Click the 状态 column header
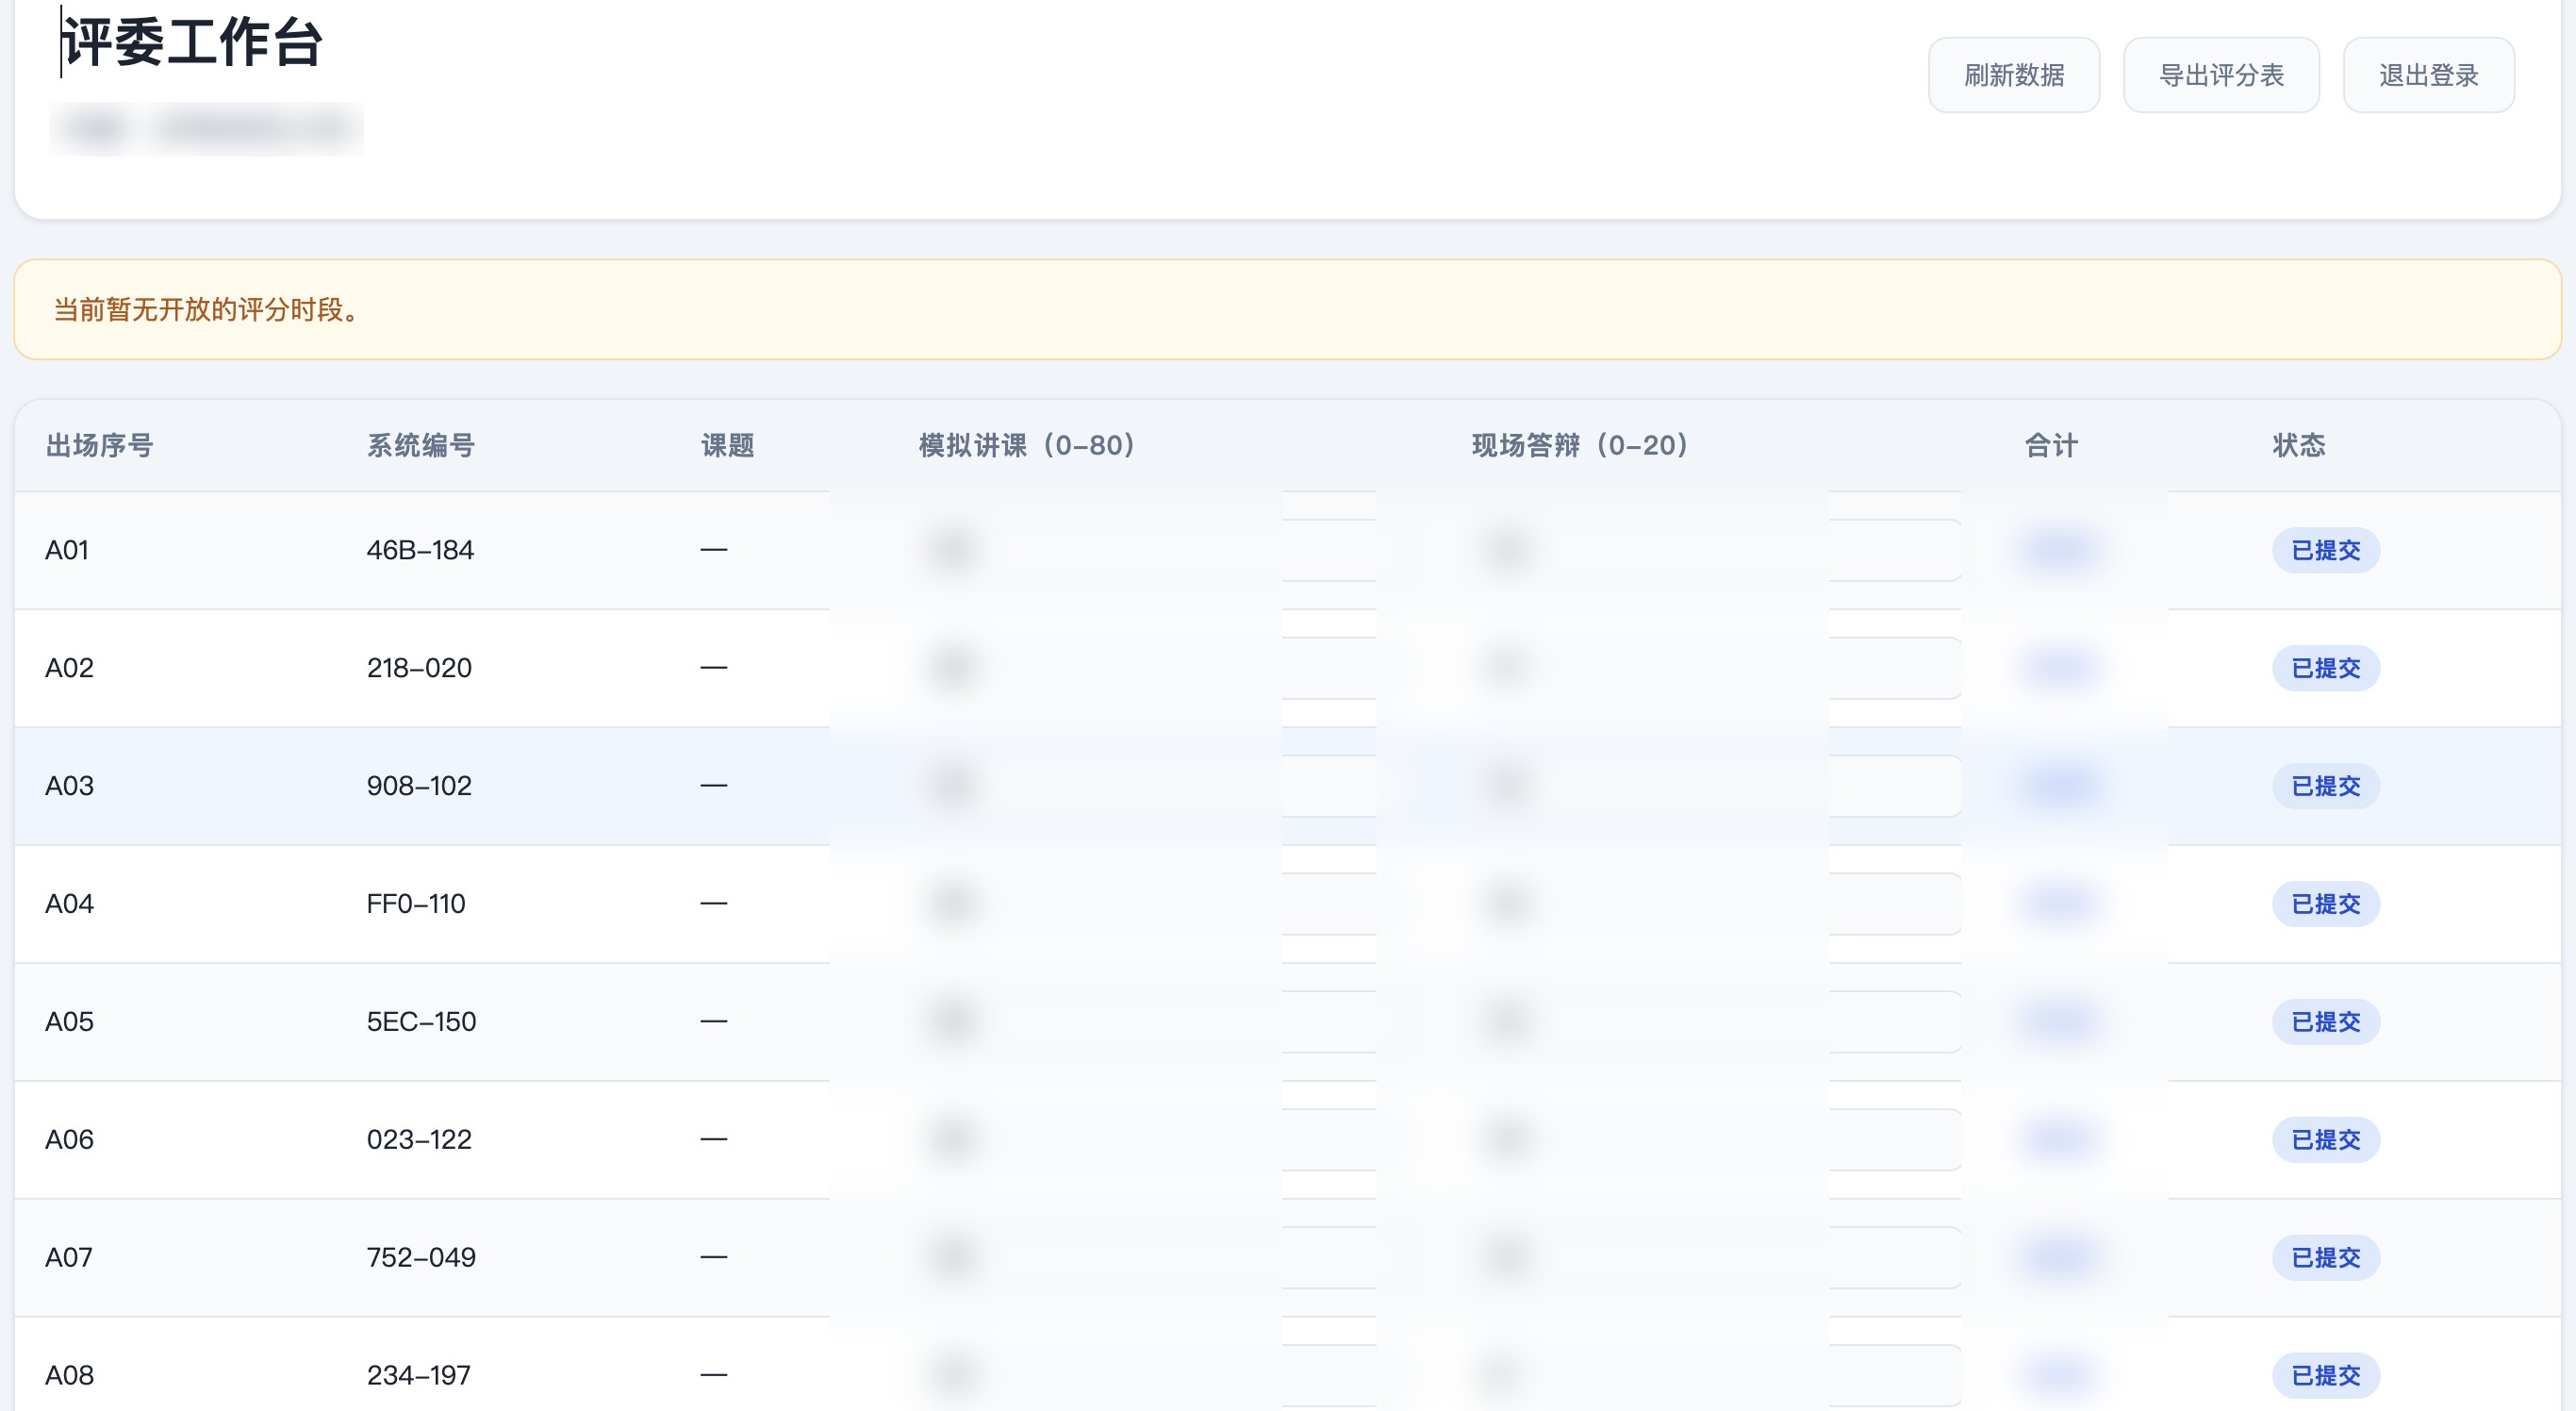Viewport: 2576px width, 1411px height. (x=2299, y=445)
